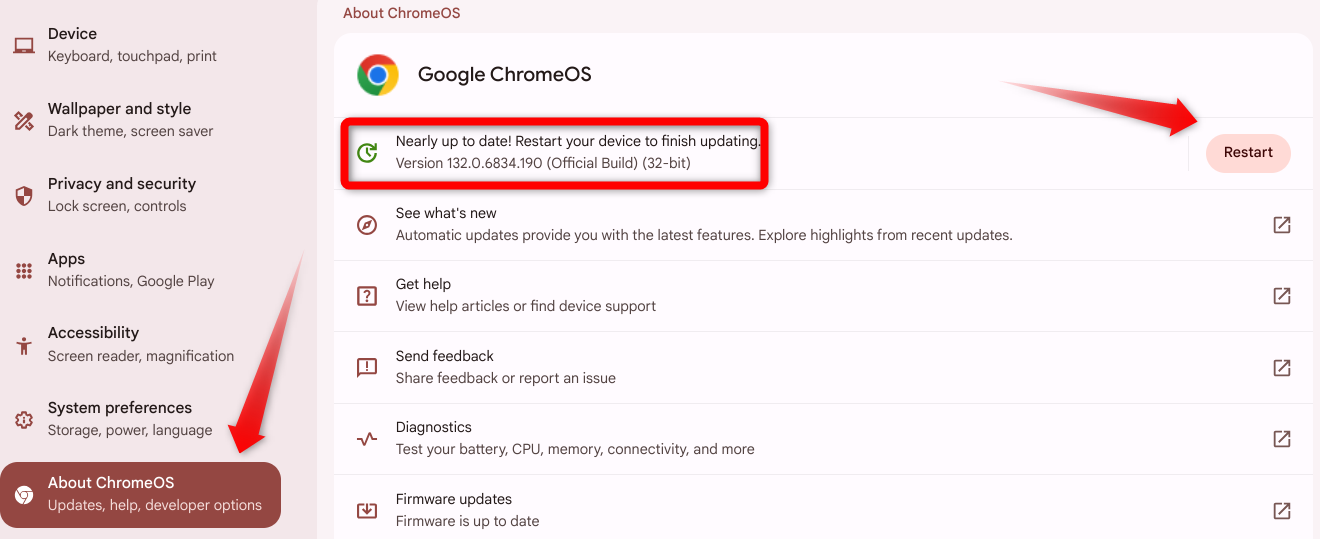Viewport: 1320px width, 539px height.
Task: Click the compass icon beside See what's new
Action: 367,225
